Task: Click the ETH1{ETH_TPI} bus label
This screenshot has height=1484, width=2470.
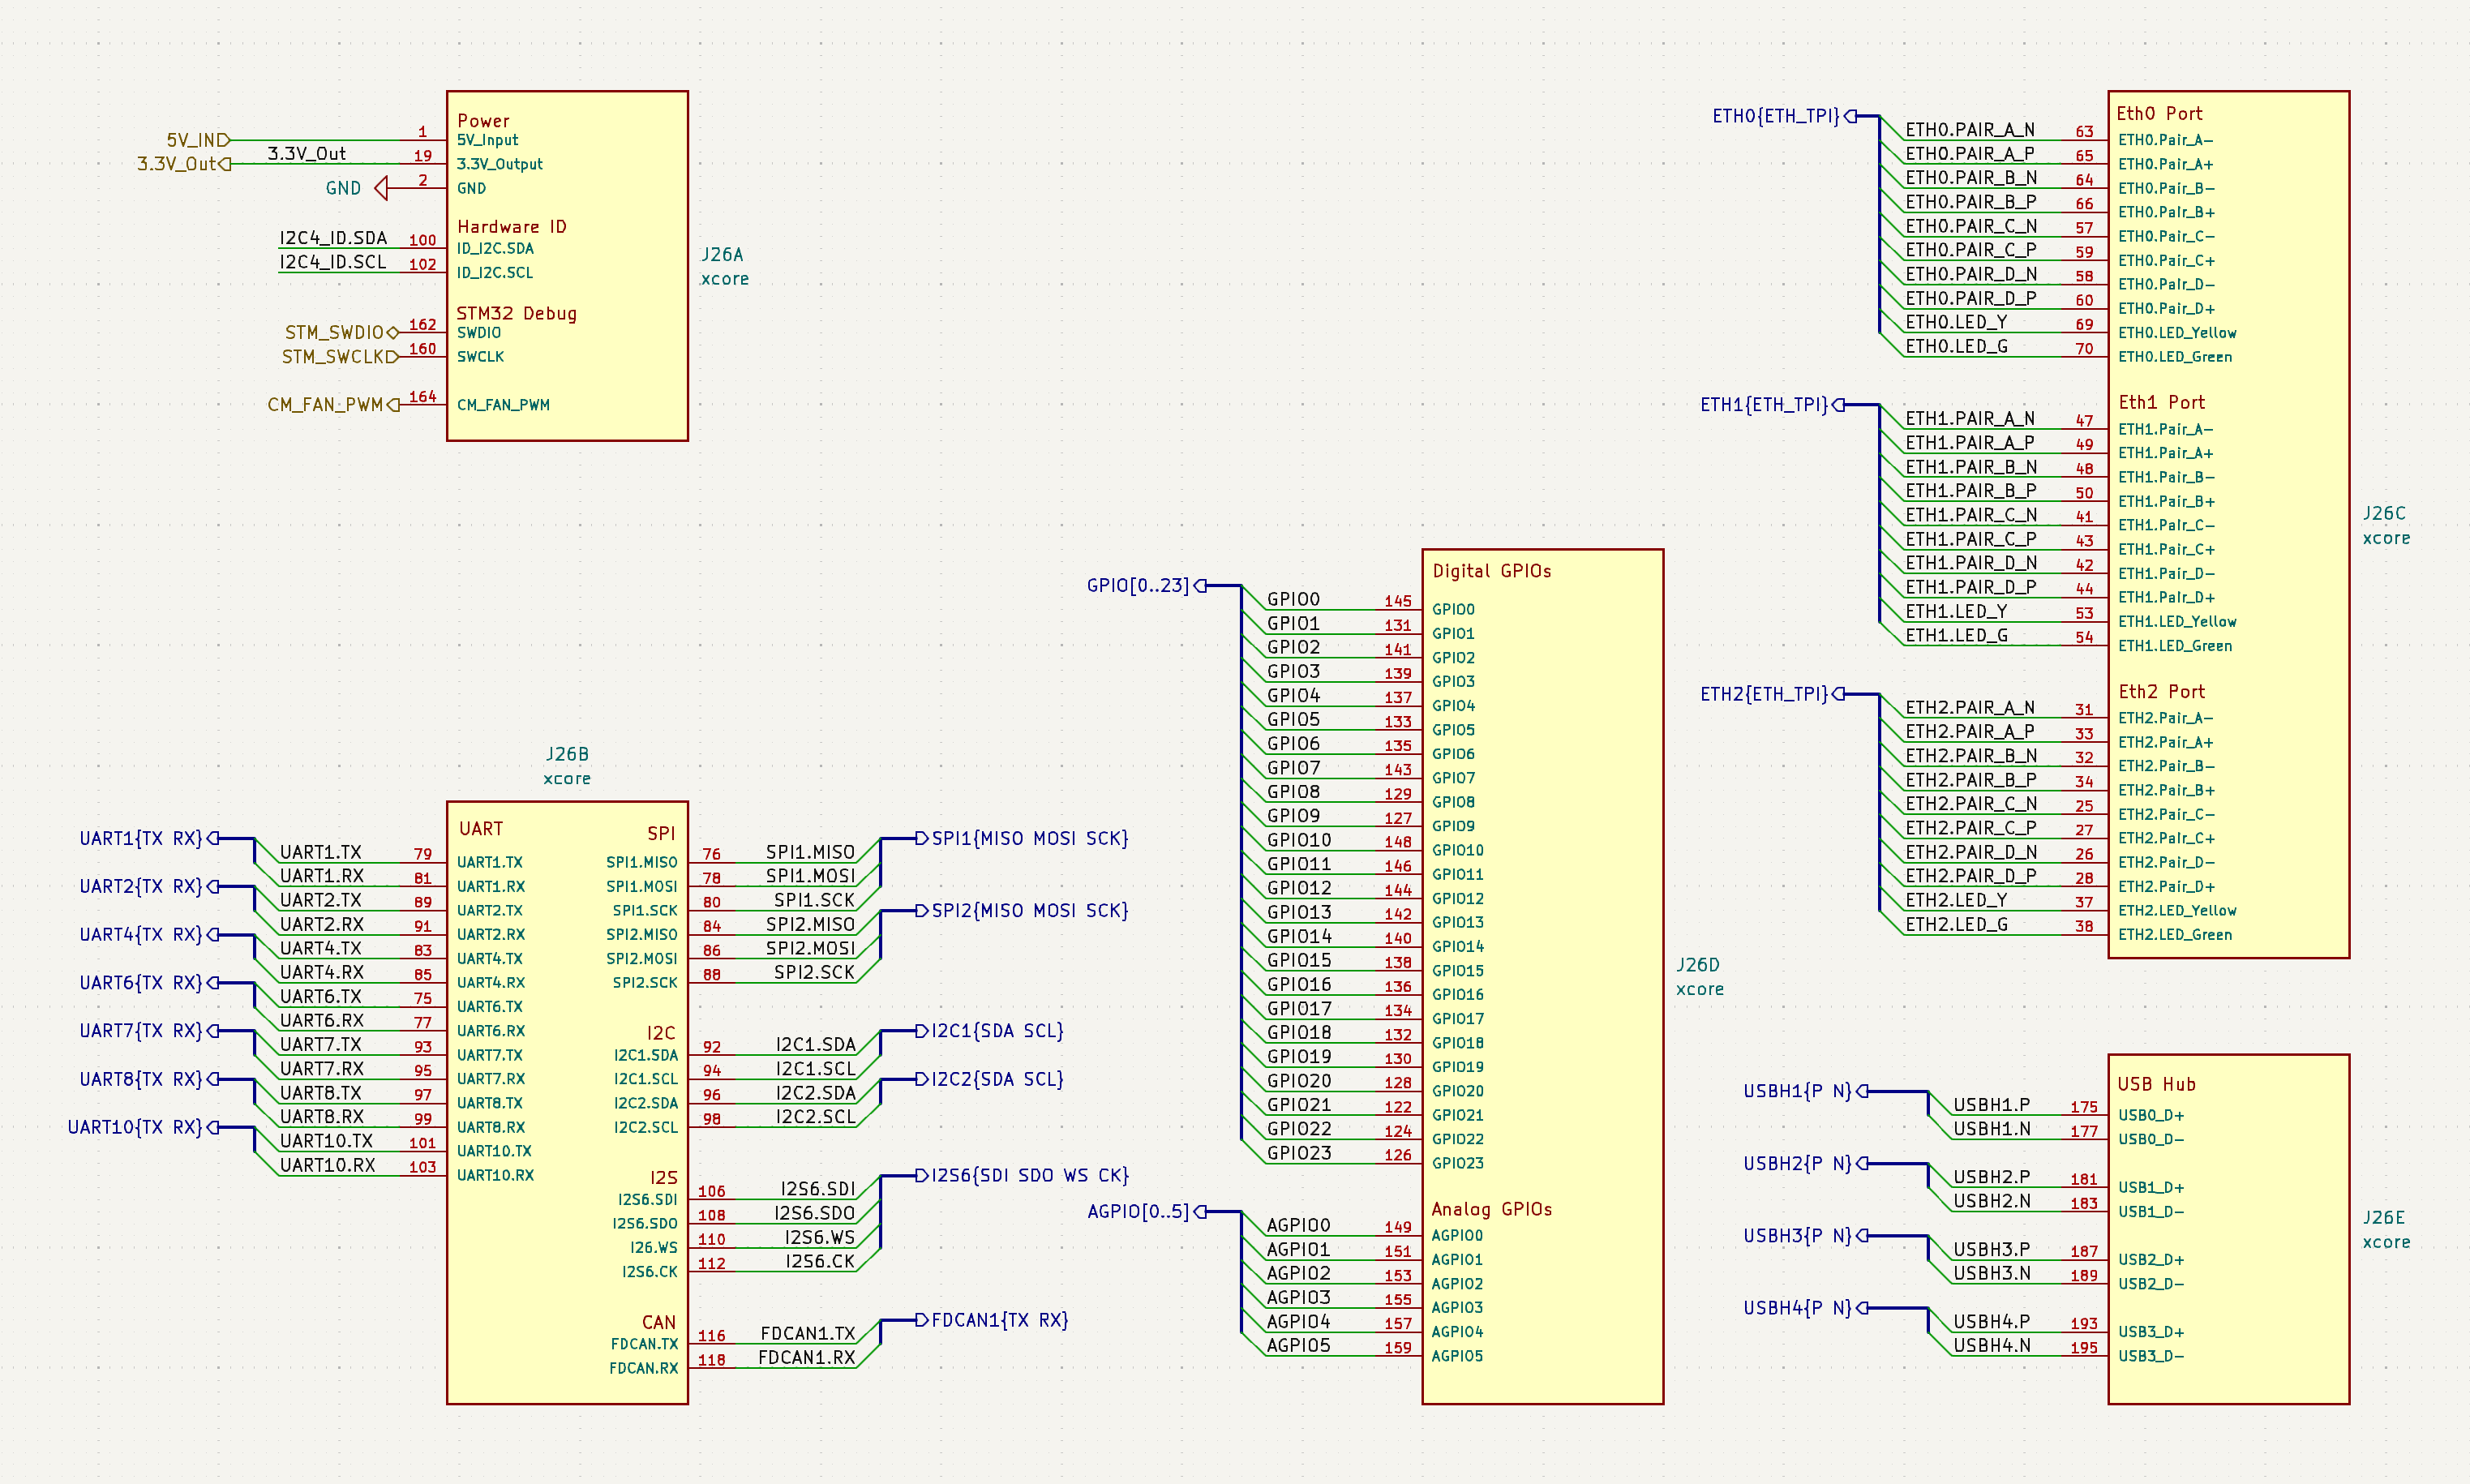Action: (1772, 405)
